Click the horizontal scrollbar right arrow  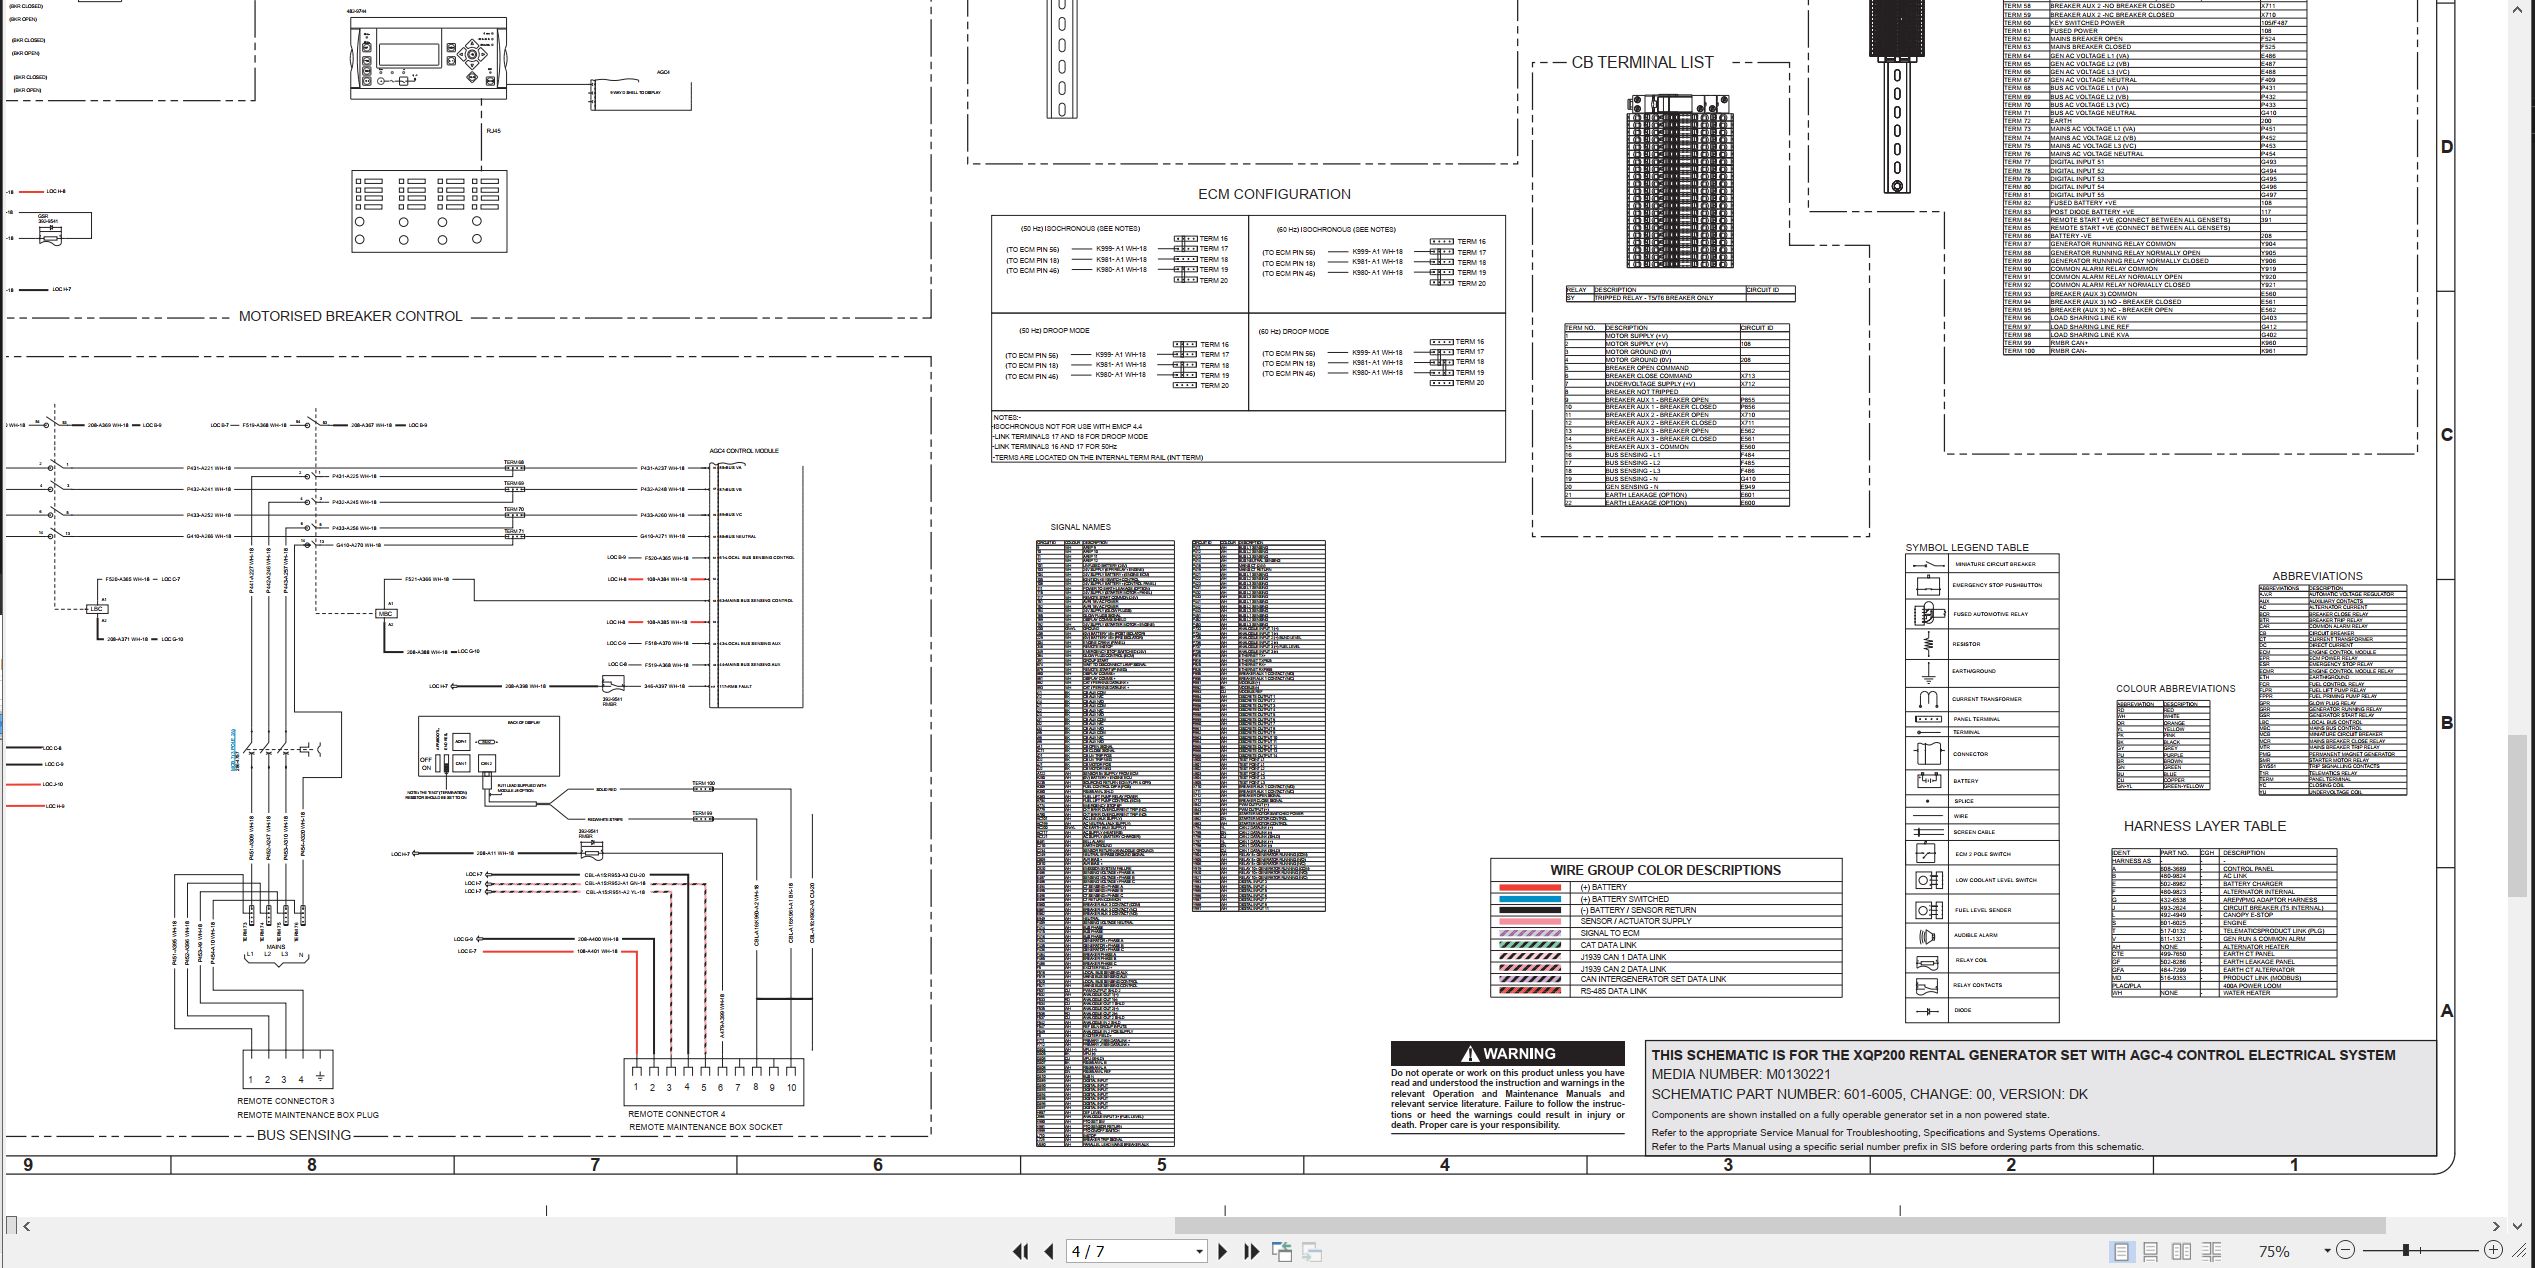click(x=2497, y=1226)
